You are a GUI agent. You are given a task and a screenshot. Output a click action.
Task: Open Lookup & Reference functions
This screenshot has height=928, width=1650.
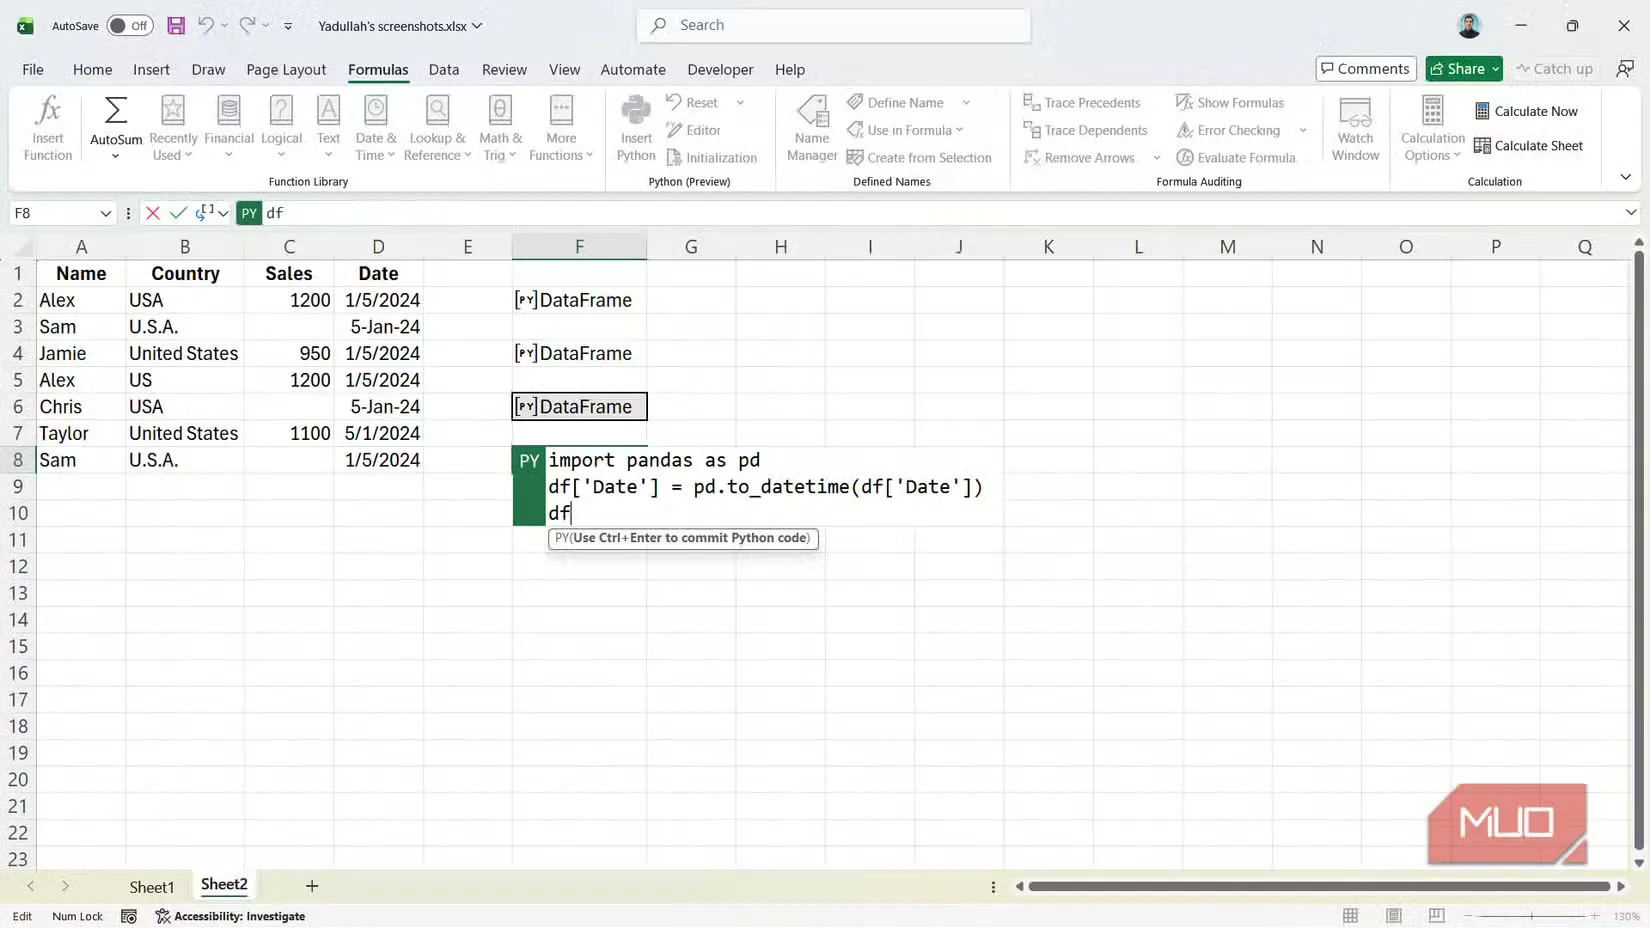[437, 127]
